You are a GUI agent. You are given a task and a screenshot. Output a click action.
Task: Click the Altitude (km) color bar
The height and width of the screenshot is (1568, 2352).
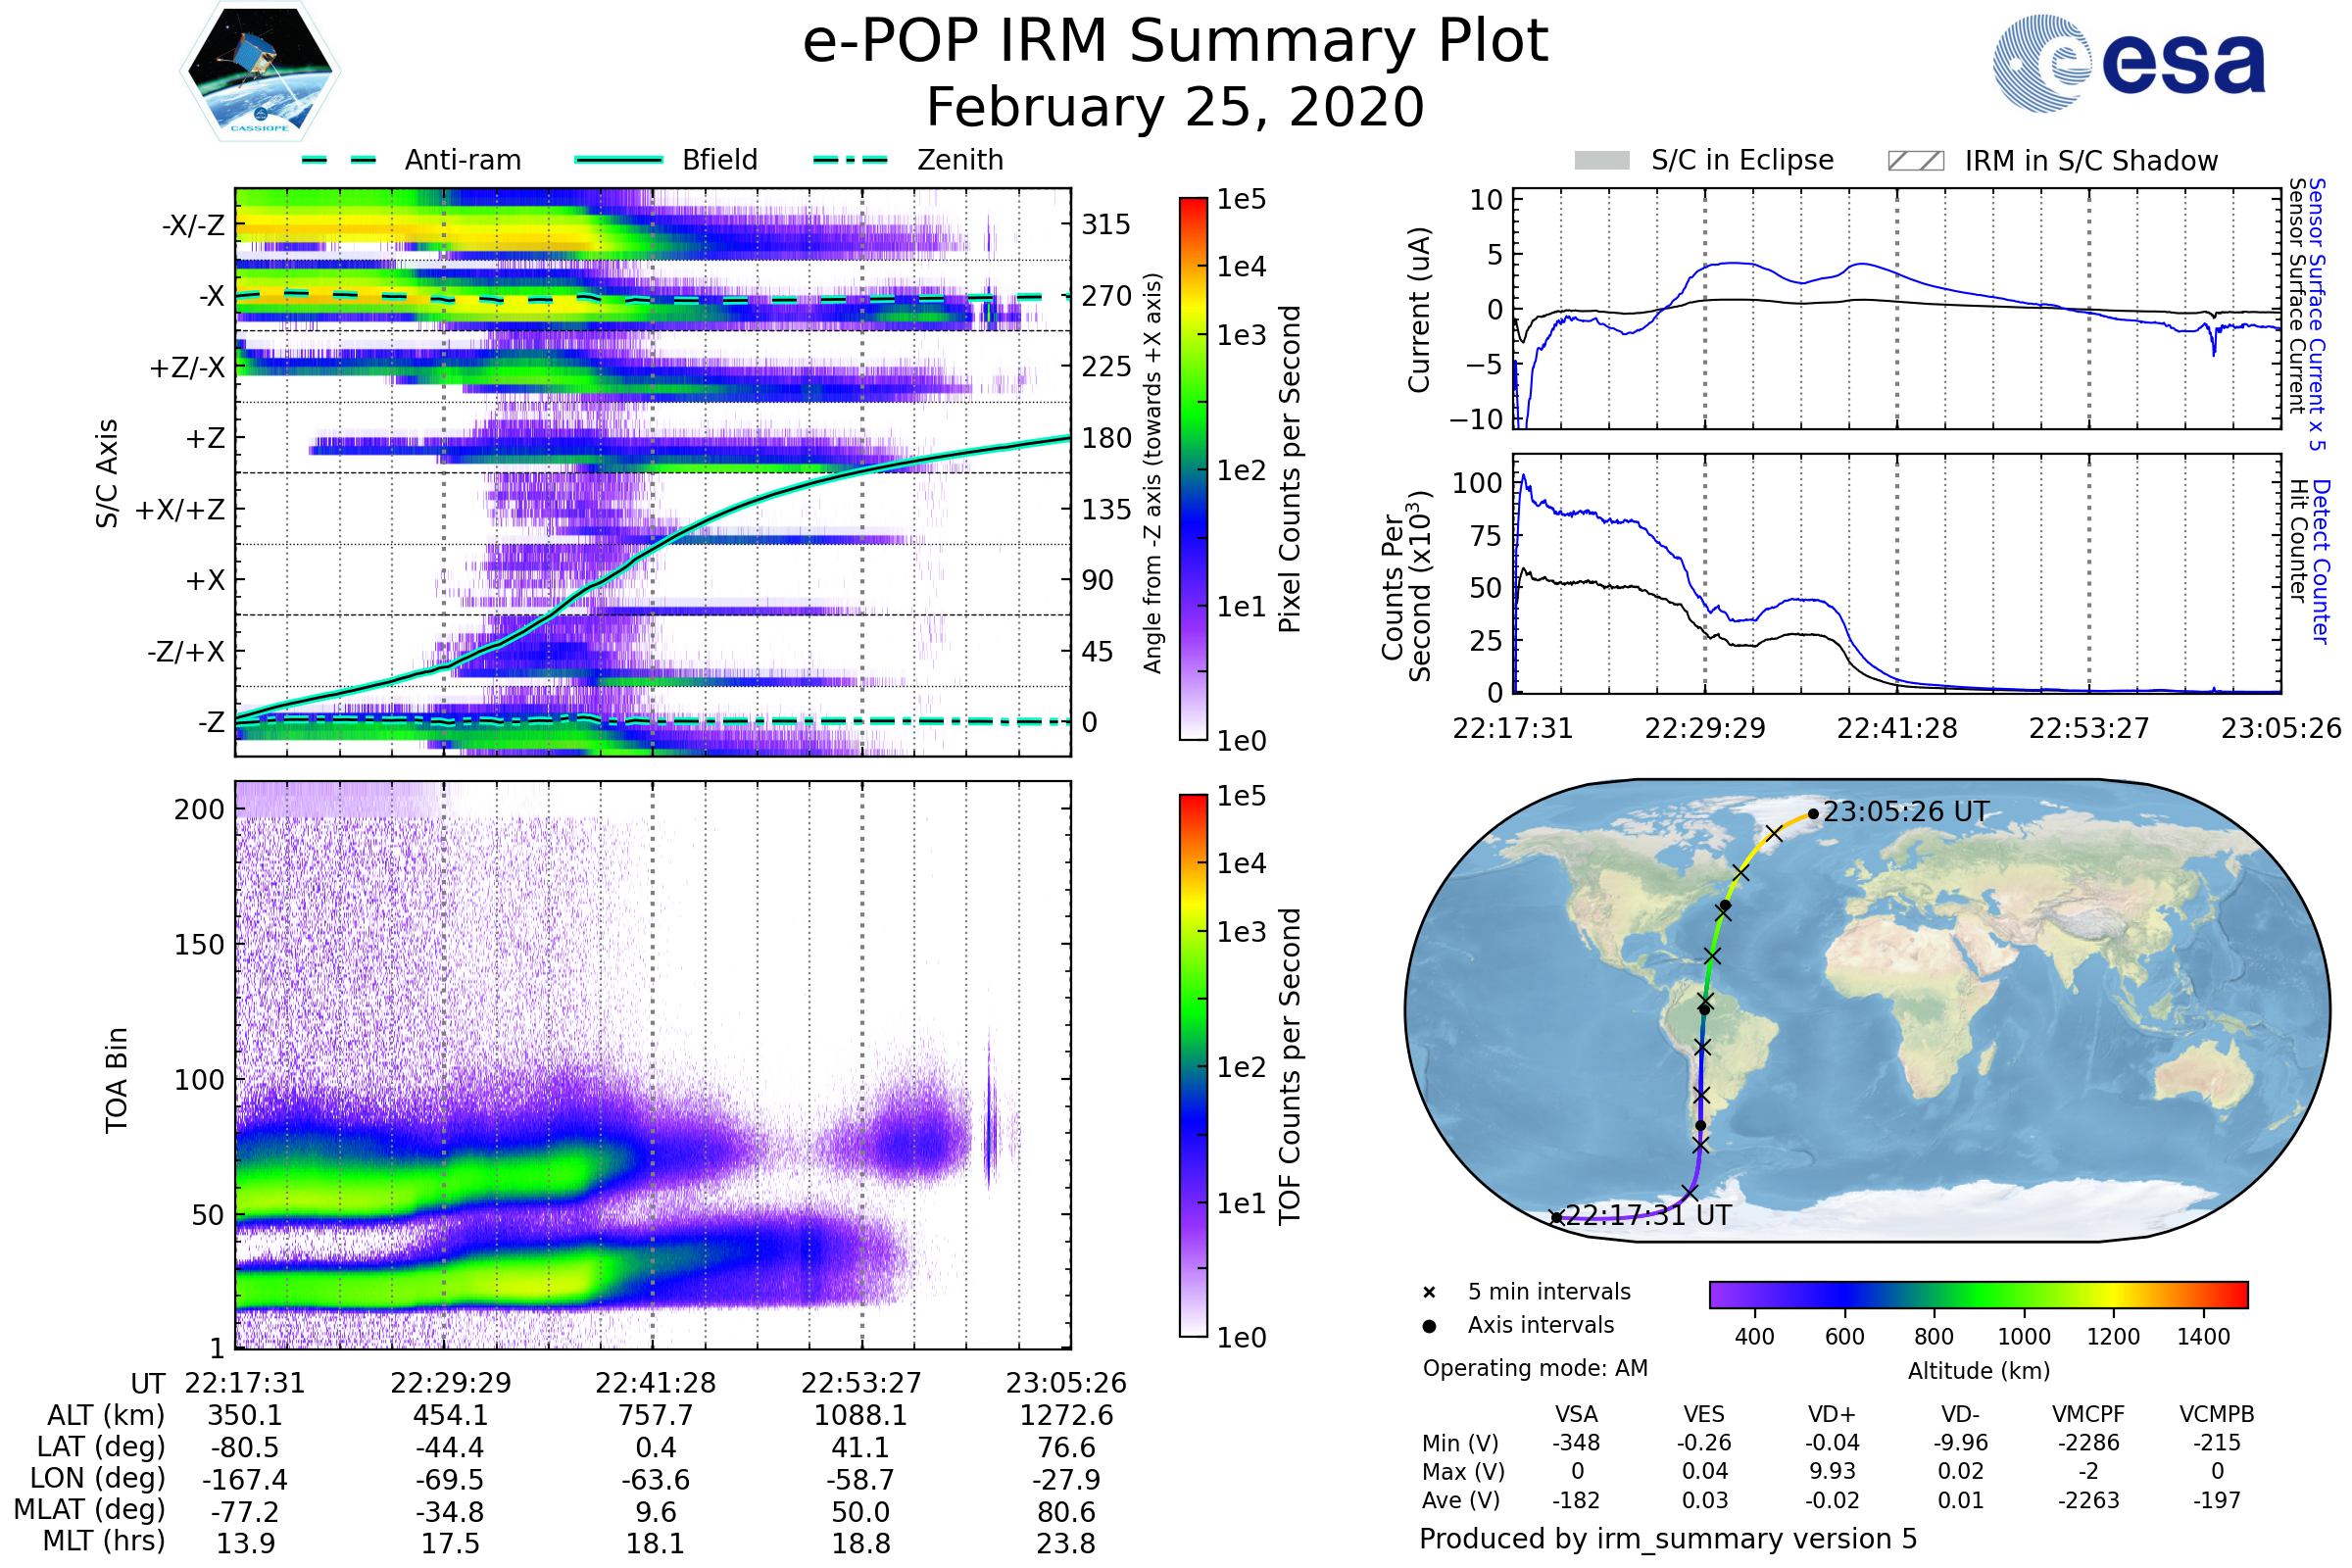[x=1978, y=1294]
